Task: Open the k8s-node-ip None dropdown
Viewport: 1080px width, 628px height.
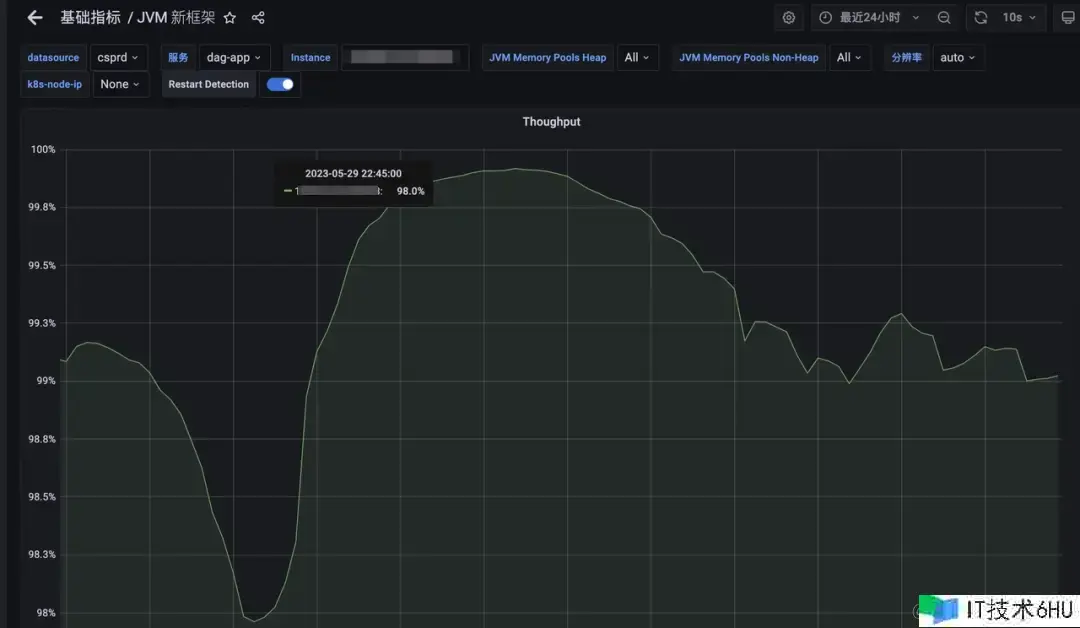Action: [x=121, y=85]
